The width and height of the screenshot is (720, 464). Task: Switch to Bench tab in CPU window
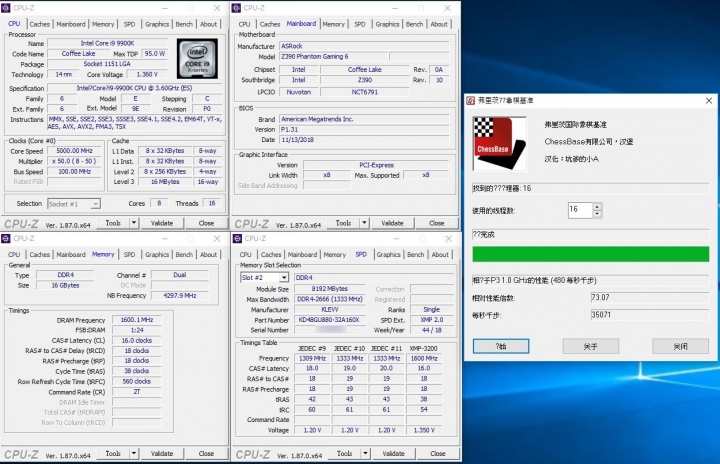184,24
